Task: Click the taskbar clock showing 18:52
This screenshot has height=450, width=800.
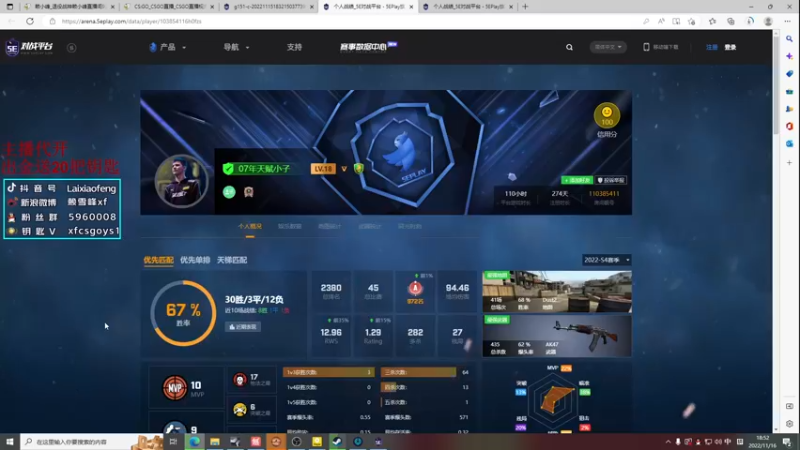Action: point(762,442)
